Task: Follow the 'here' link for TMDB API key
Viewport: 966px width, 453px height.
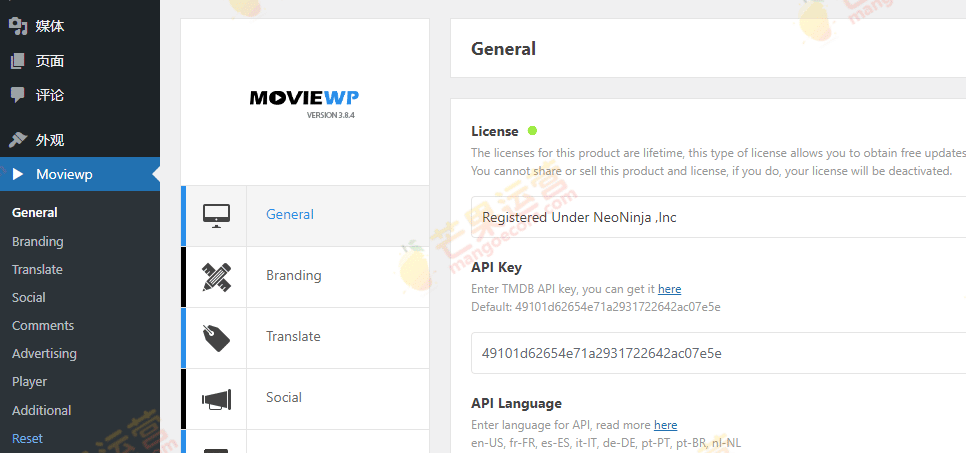Action: coord(669,289)
